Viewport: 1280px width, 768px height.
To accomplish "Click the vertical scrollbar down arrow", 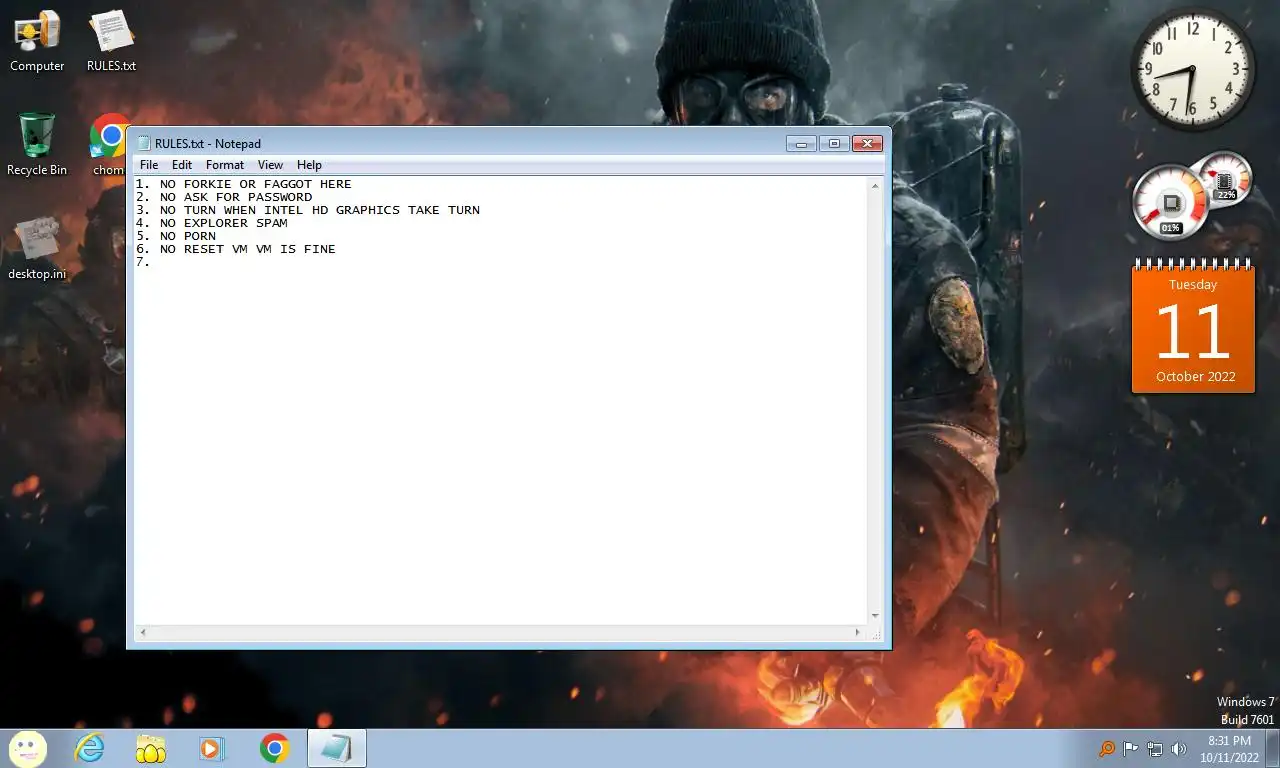I will click(x=876, y=616).
